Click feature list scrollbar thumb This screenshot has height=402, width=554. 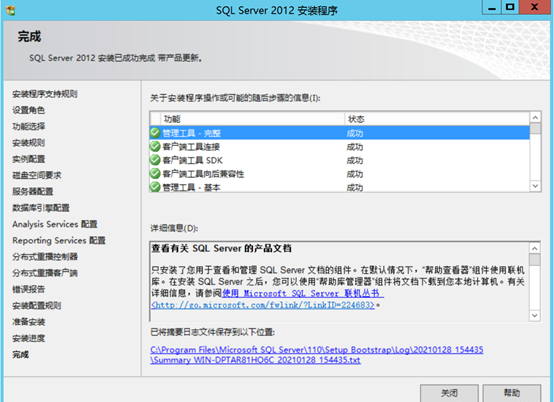535,128
